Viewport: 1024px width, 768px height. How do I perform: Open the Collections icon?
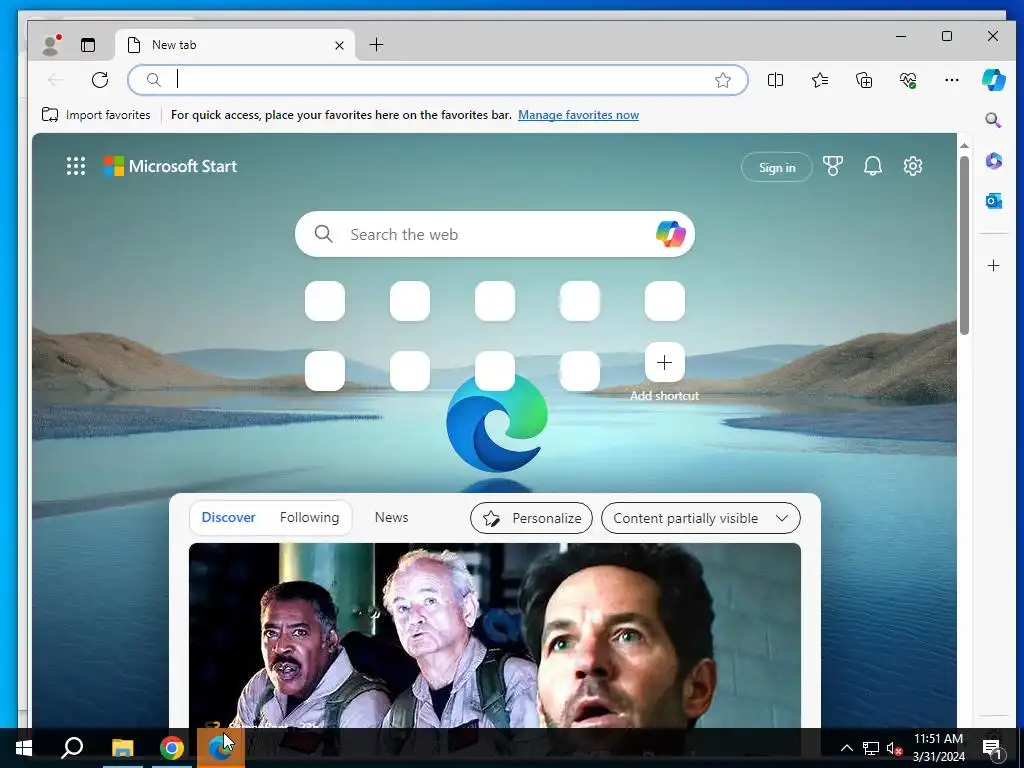pos(864,80)
